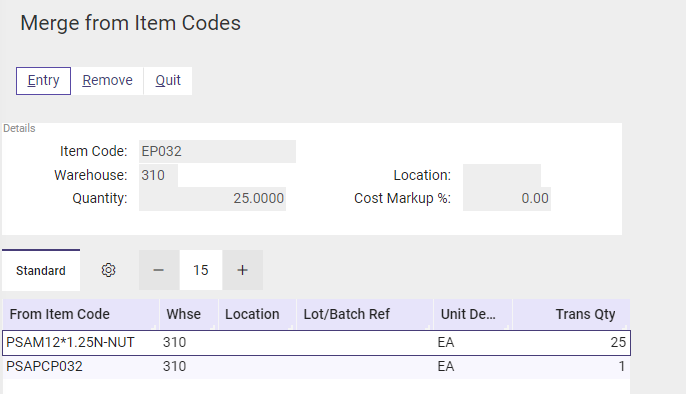This screenshot has width=686, height=394.
Task: Select row PSAPCP032
Action: pos(316,366)
